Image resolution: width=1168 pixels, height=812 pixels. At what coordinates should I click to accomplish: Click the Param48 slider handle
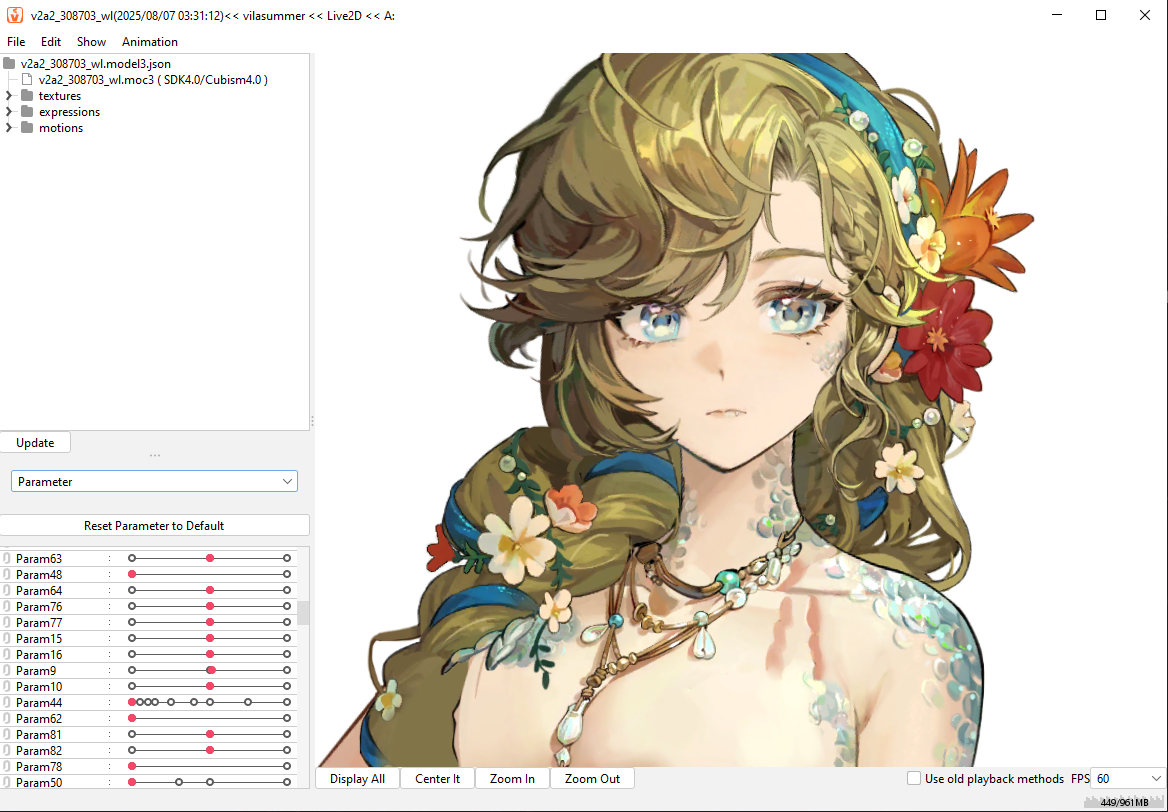132,574
